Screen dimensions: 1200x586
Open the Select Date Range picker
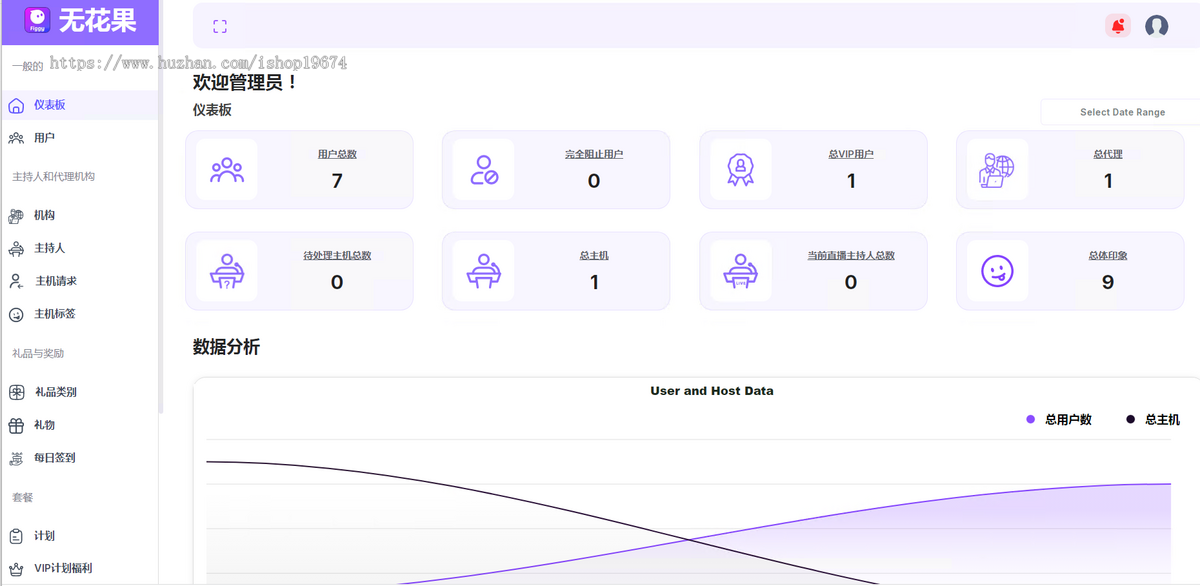tap(1121, 112)
